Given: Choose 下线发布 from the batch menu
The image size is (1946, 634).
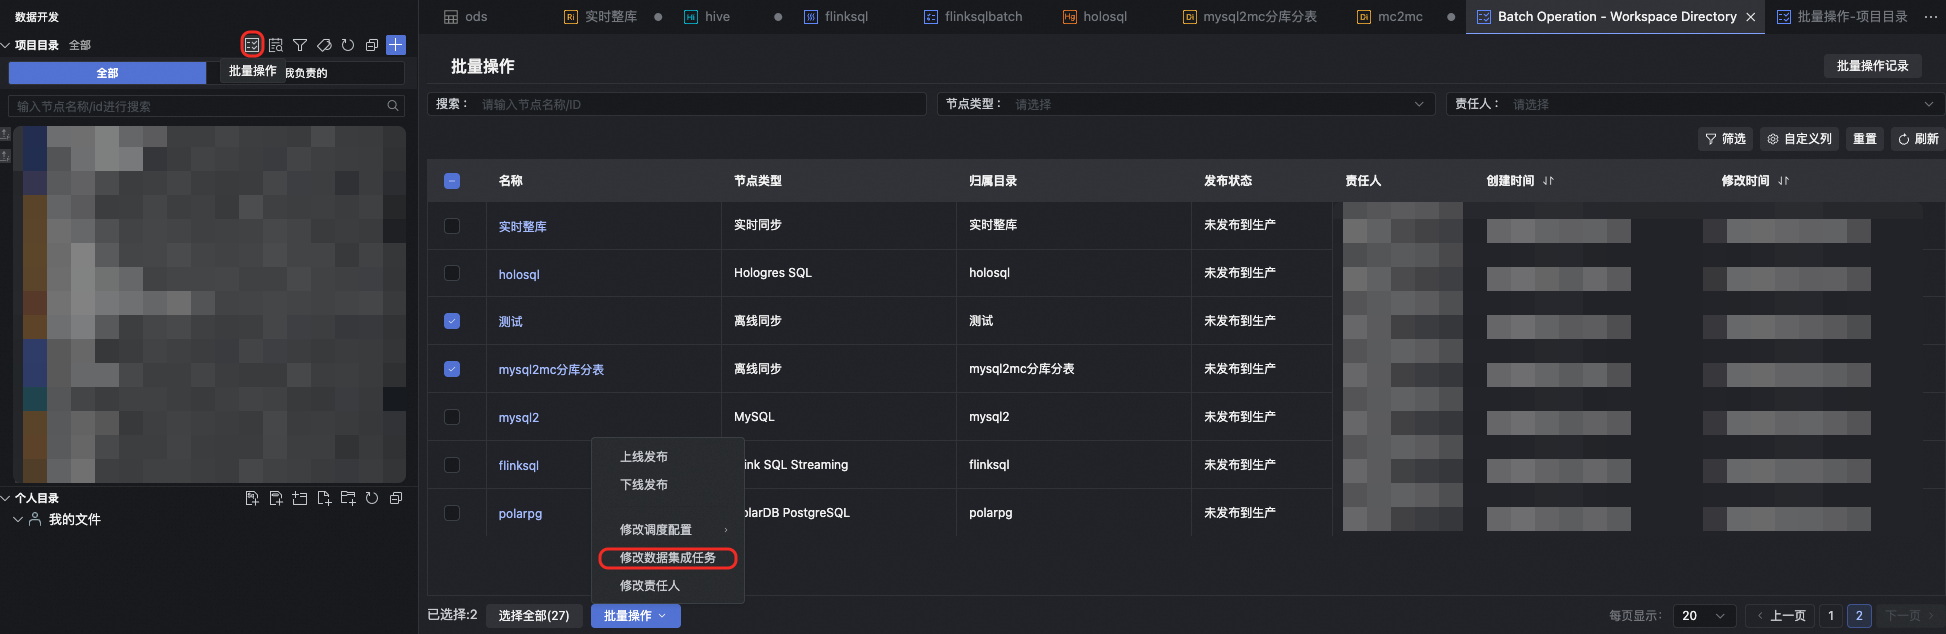Looking at the screenshot, I should click(x=644, y=485).
